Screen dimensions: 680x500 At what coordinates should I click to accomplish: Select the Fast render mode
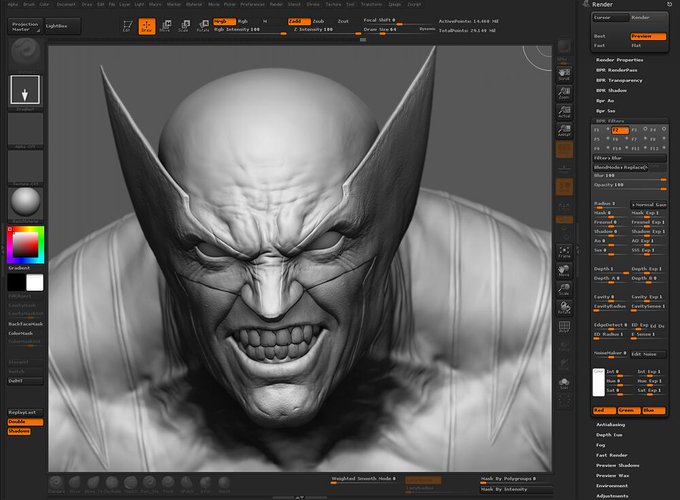pyautogui.click(x=599, y=46)
